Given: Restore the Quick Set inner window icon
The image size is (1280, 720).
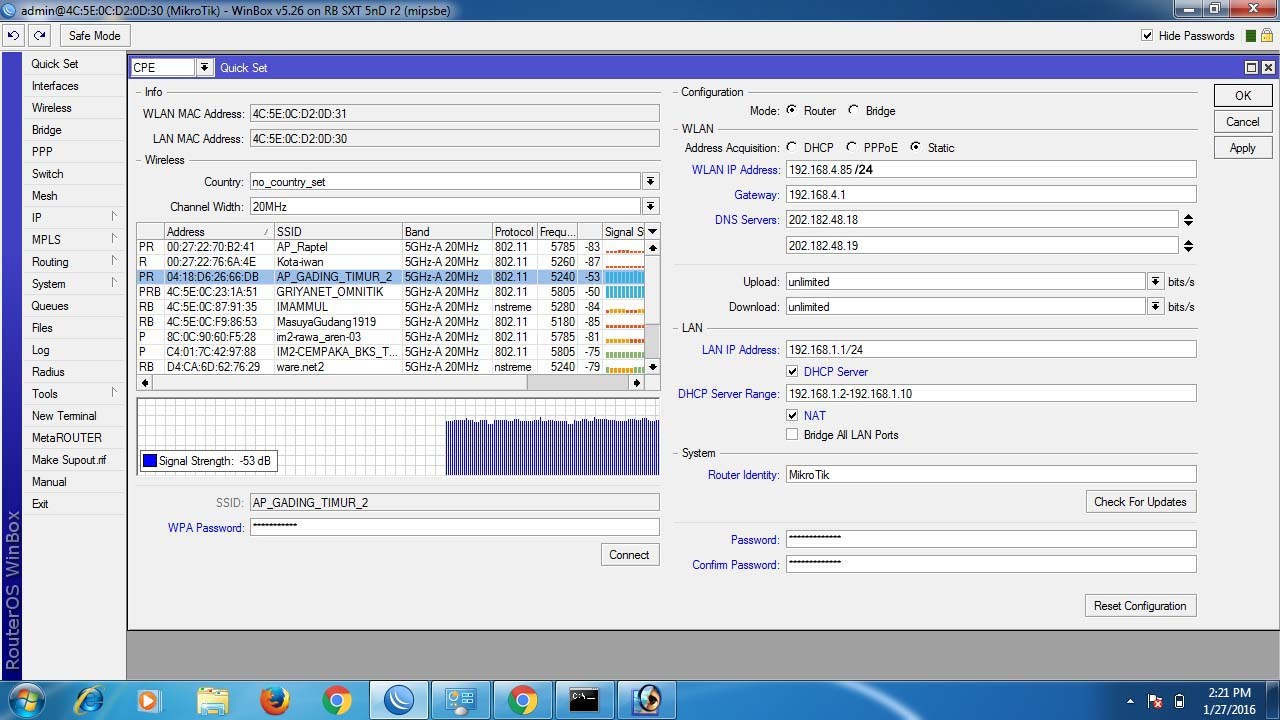Looking at the screenshot, I should (1251, 67).
